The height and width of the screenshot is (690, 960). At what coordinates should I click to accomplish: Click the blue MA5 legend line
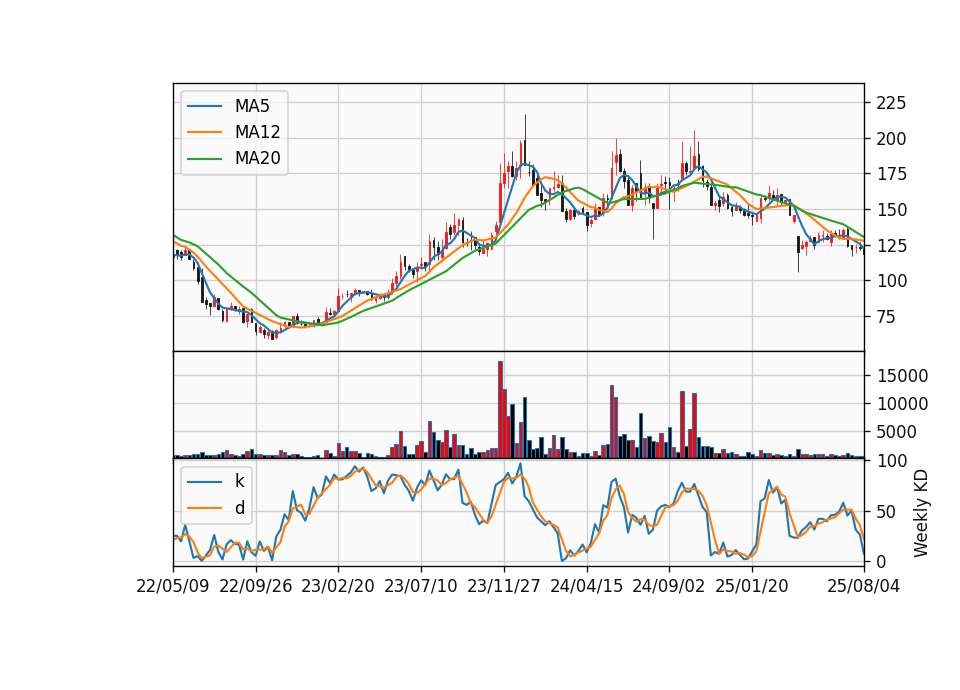tap(204, 107)
